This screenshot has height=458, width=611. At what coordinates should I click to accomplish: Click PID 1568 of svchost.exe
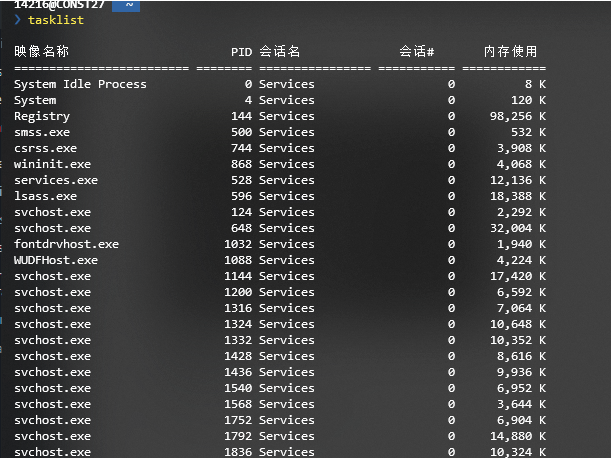(x=238, y=404)
